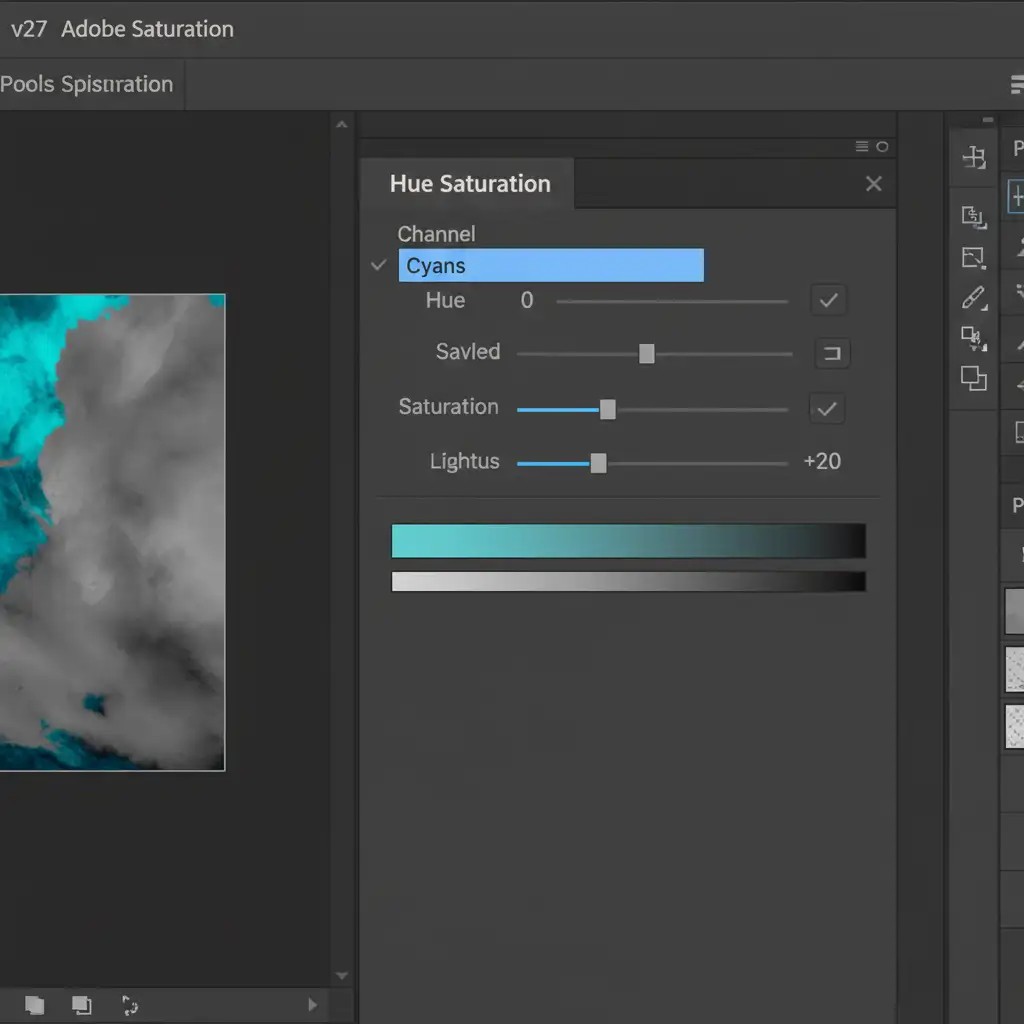
Task: Open the panel options menu with three lines
Action: pyautogui.click(x=862, y=147)
